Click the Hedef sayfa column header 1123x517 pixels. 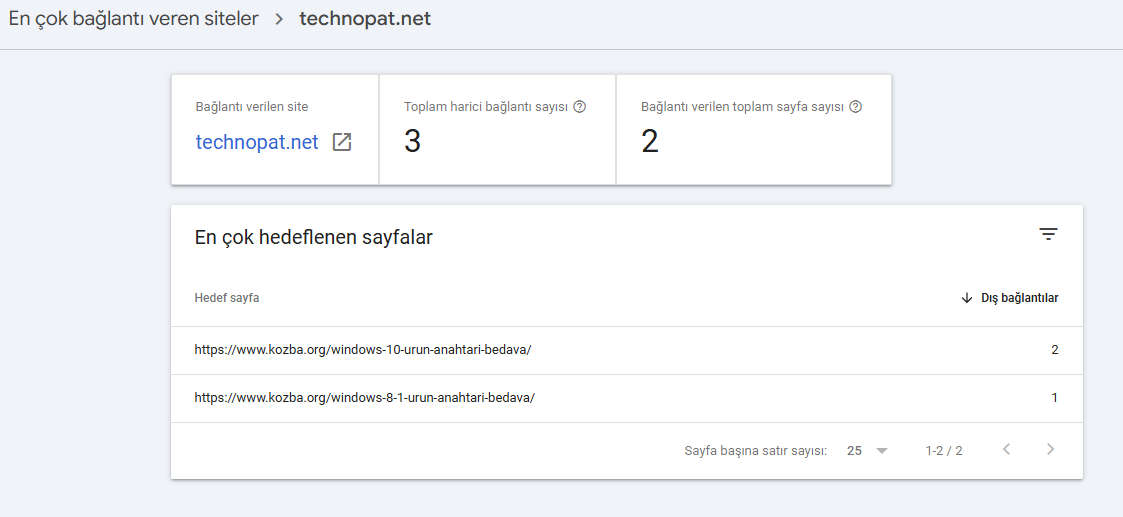coord(227,298)
